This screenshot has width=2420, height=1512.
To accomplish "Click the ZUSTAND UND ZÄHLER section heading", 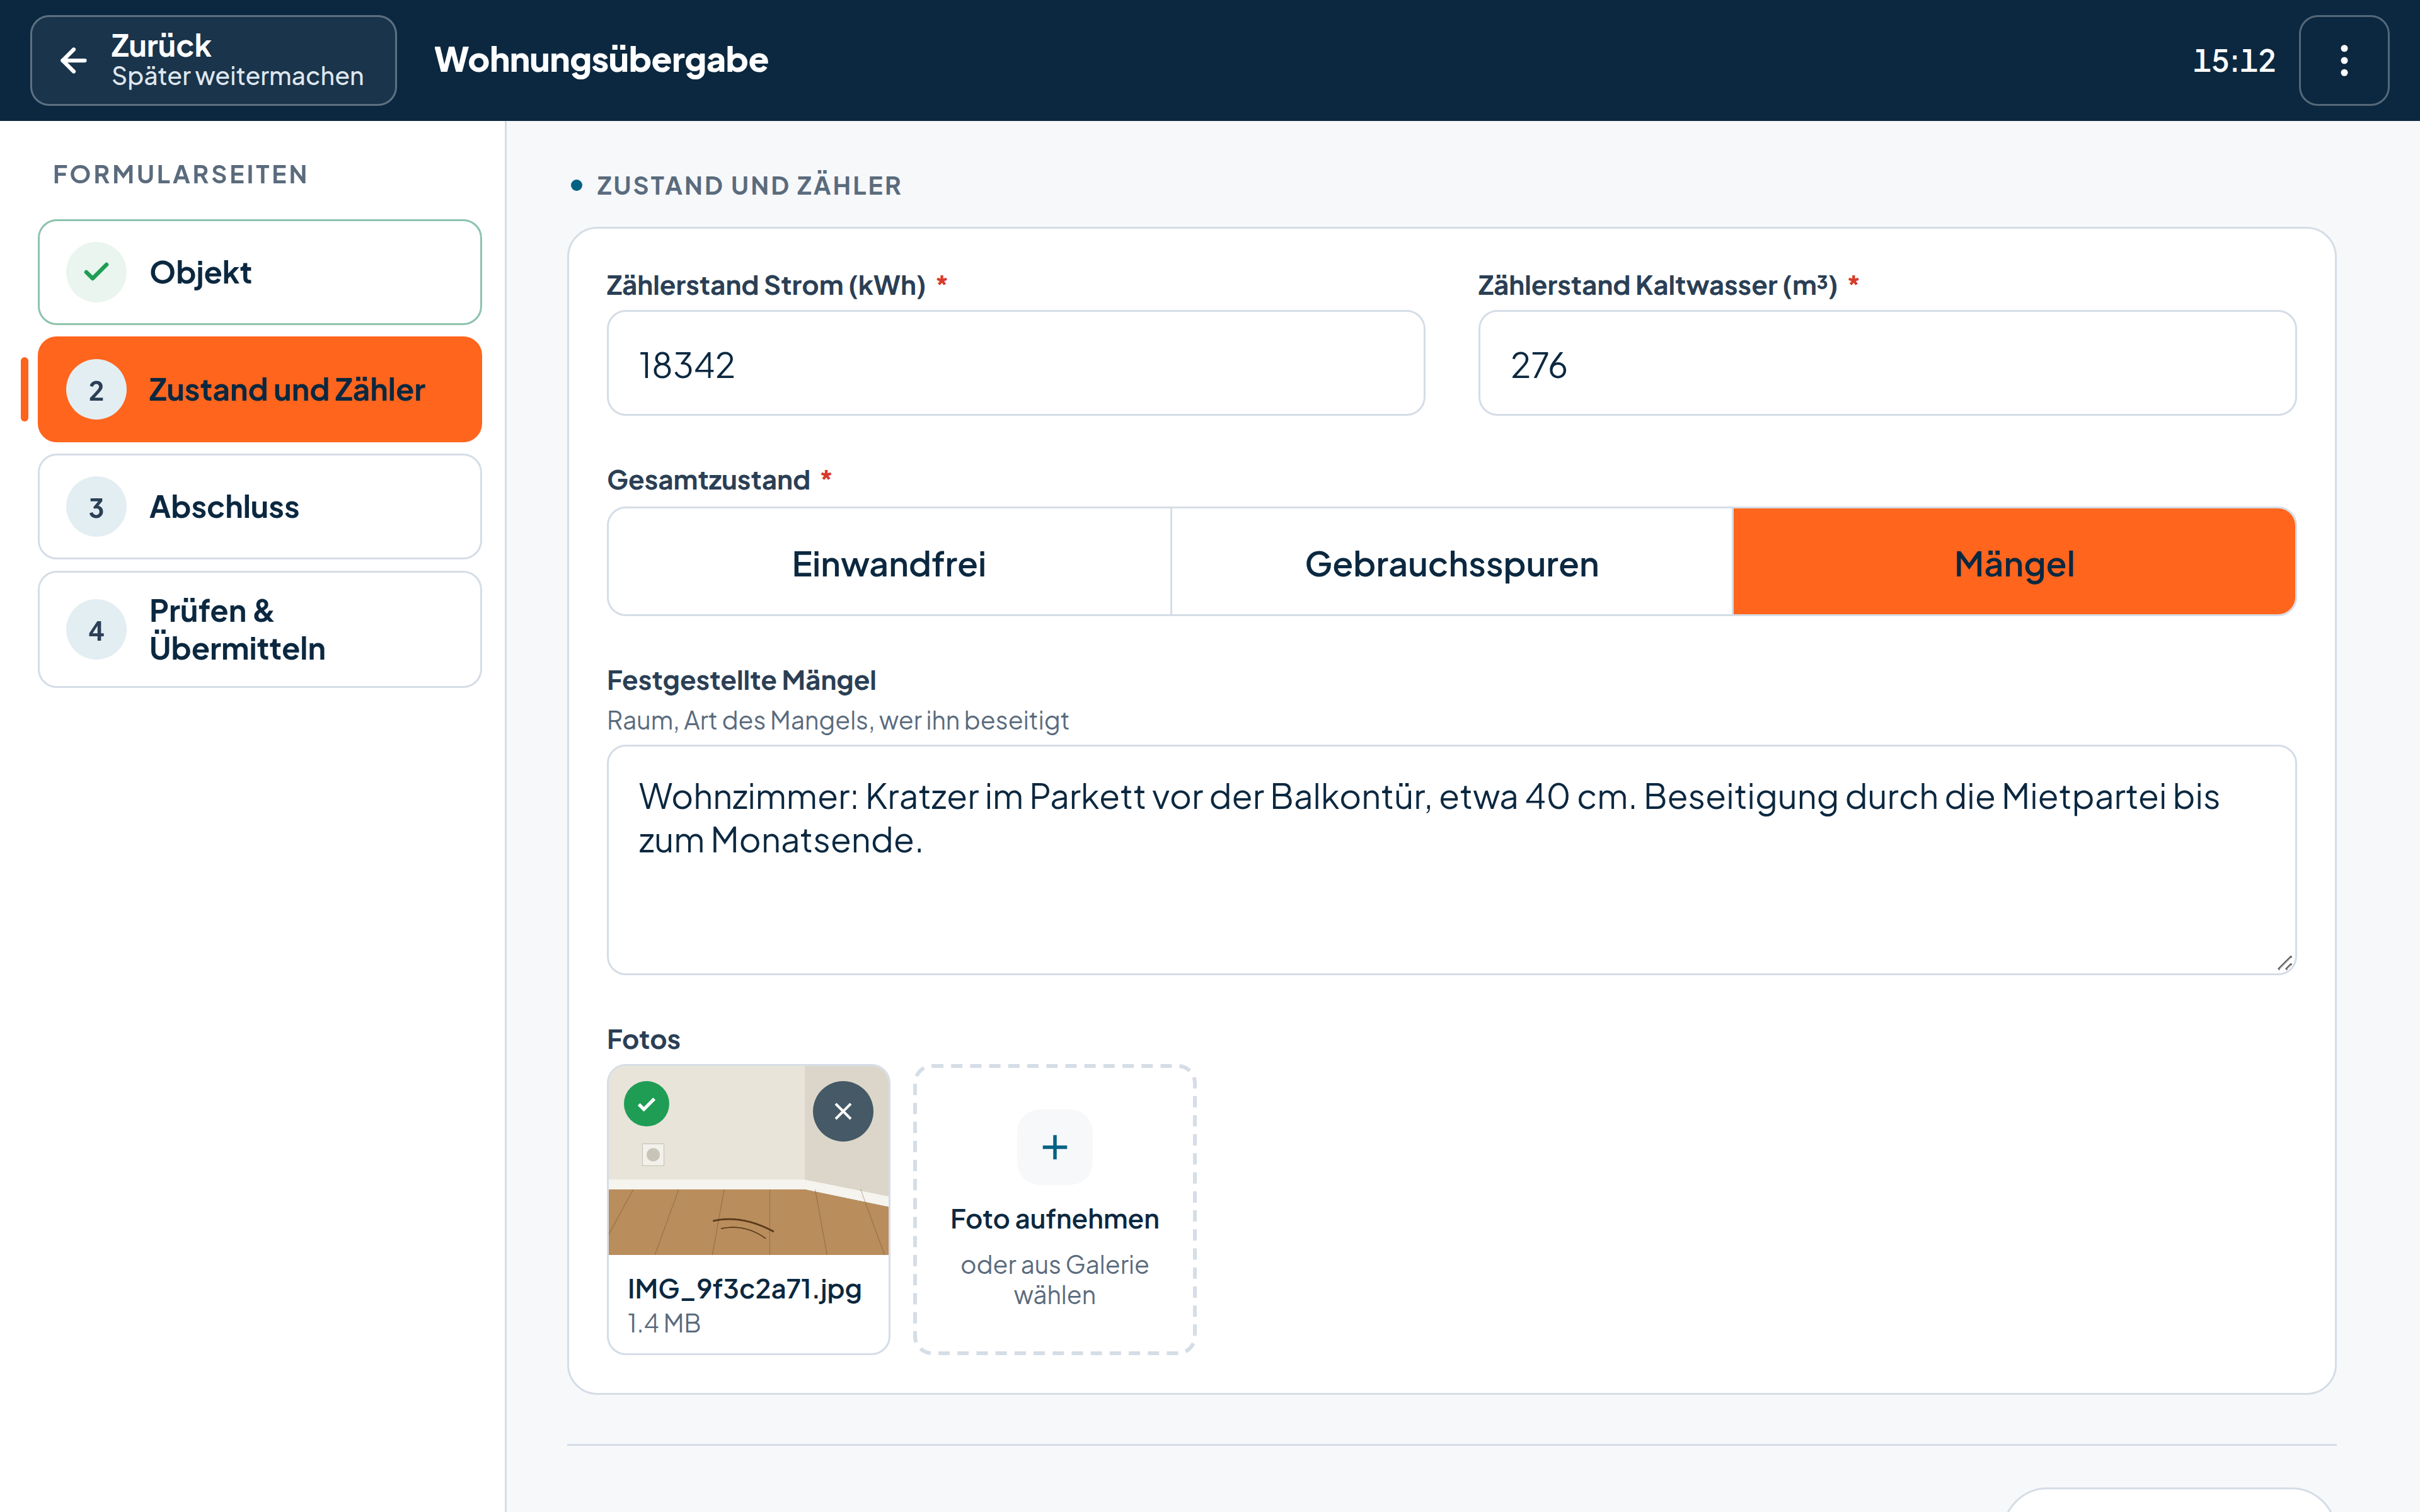I will point(749,185).
